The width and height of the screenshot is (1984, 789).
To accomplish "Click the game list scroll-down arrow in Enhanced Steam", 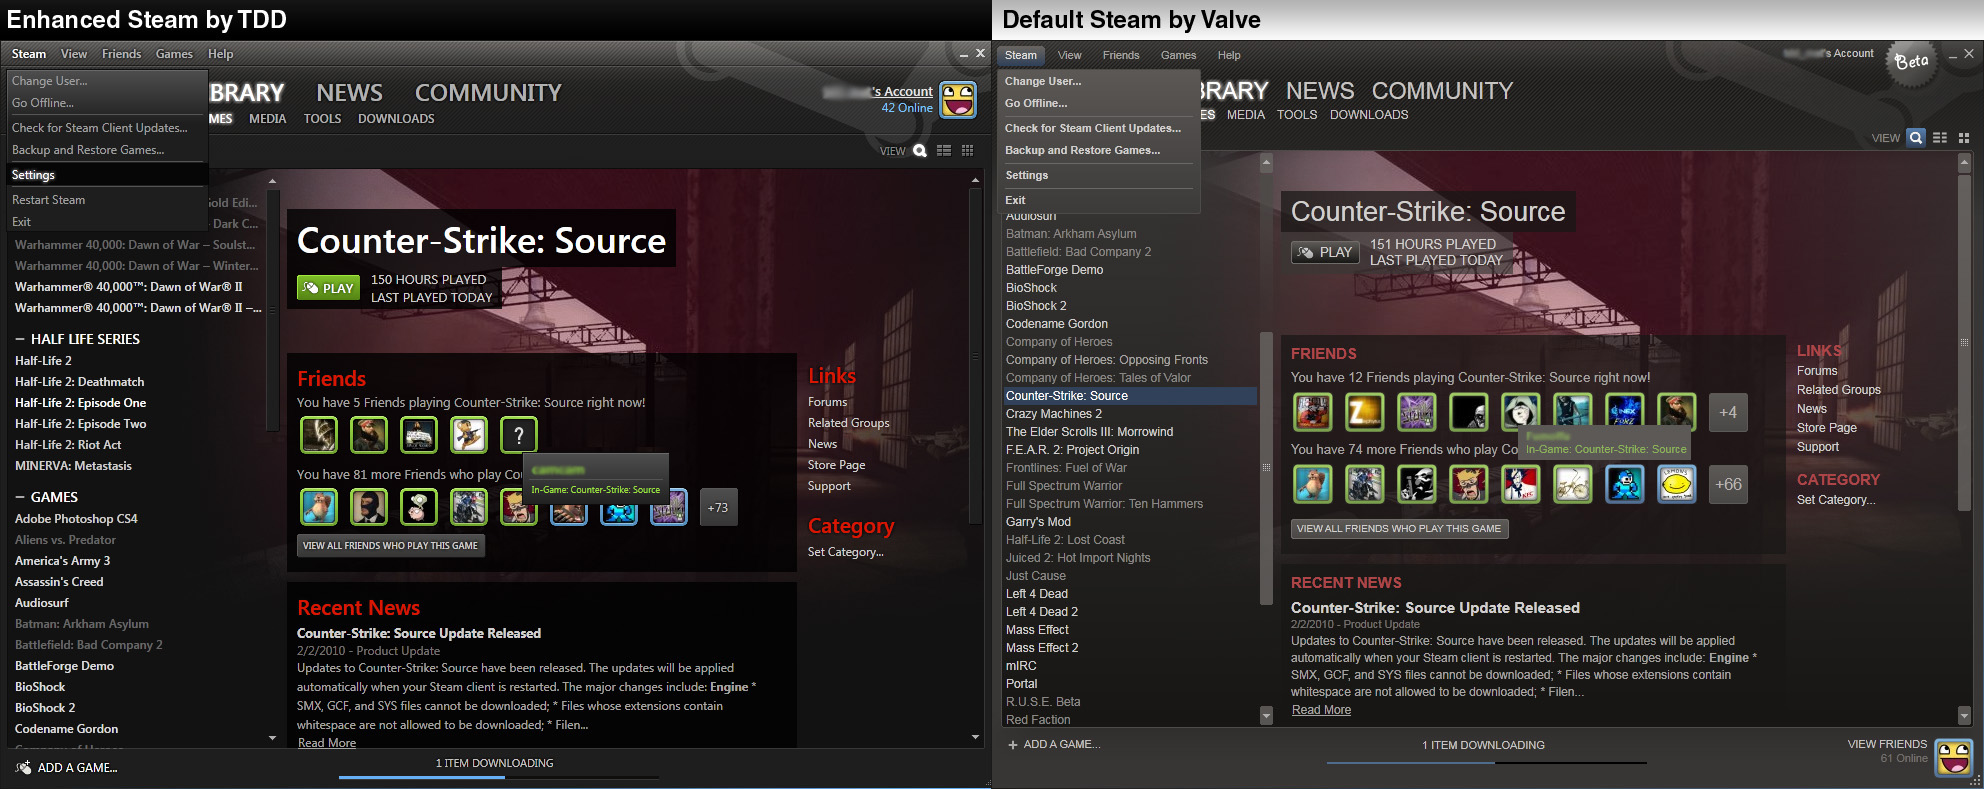I will 273,738.
